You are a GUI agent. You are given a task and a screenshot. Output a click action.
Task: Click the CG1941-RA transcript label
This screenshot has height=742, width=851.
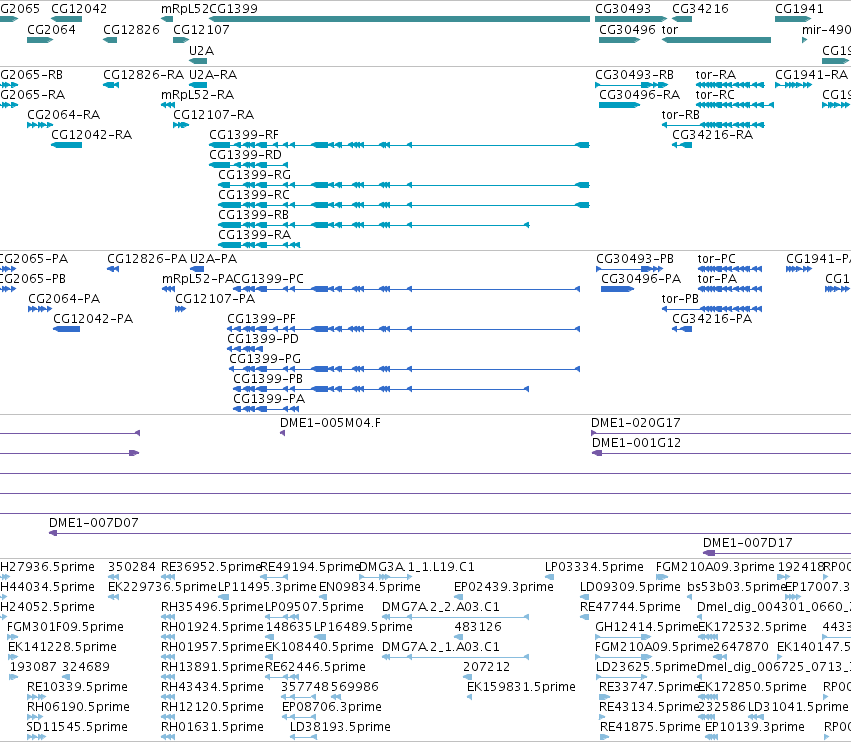coord(811,74)
